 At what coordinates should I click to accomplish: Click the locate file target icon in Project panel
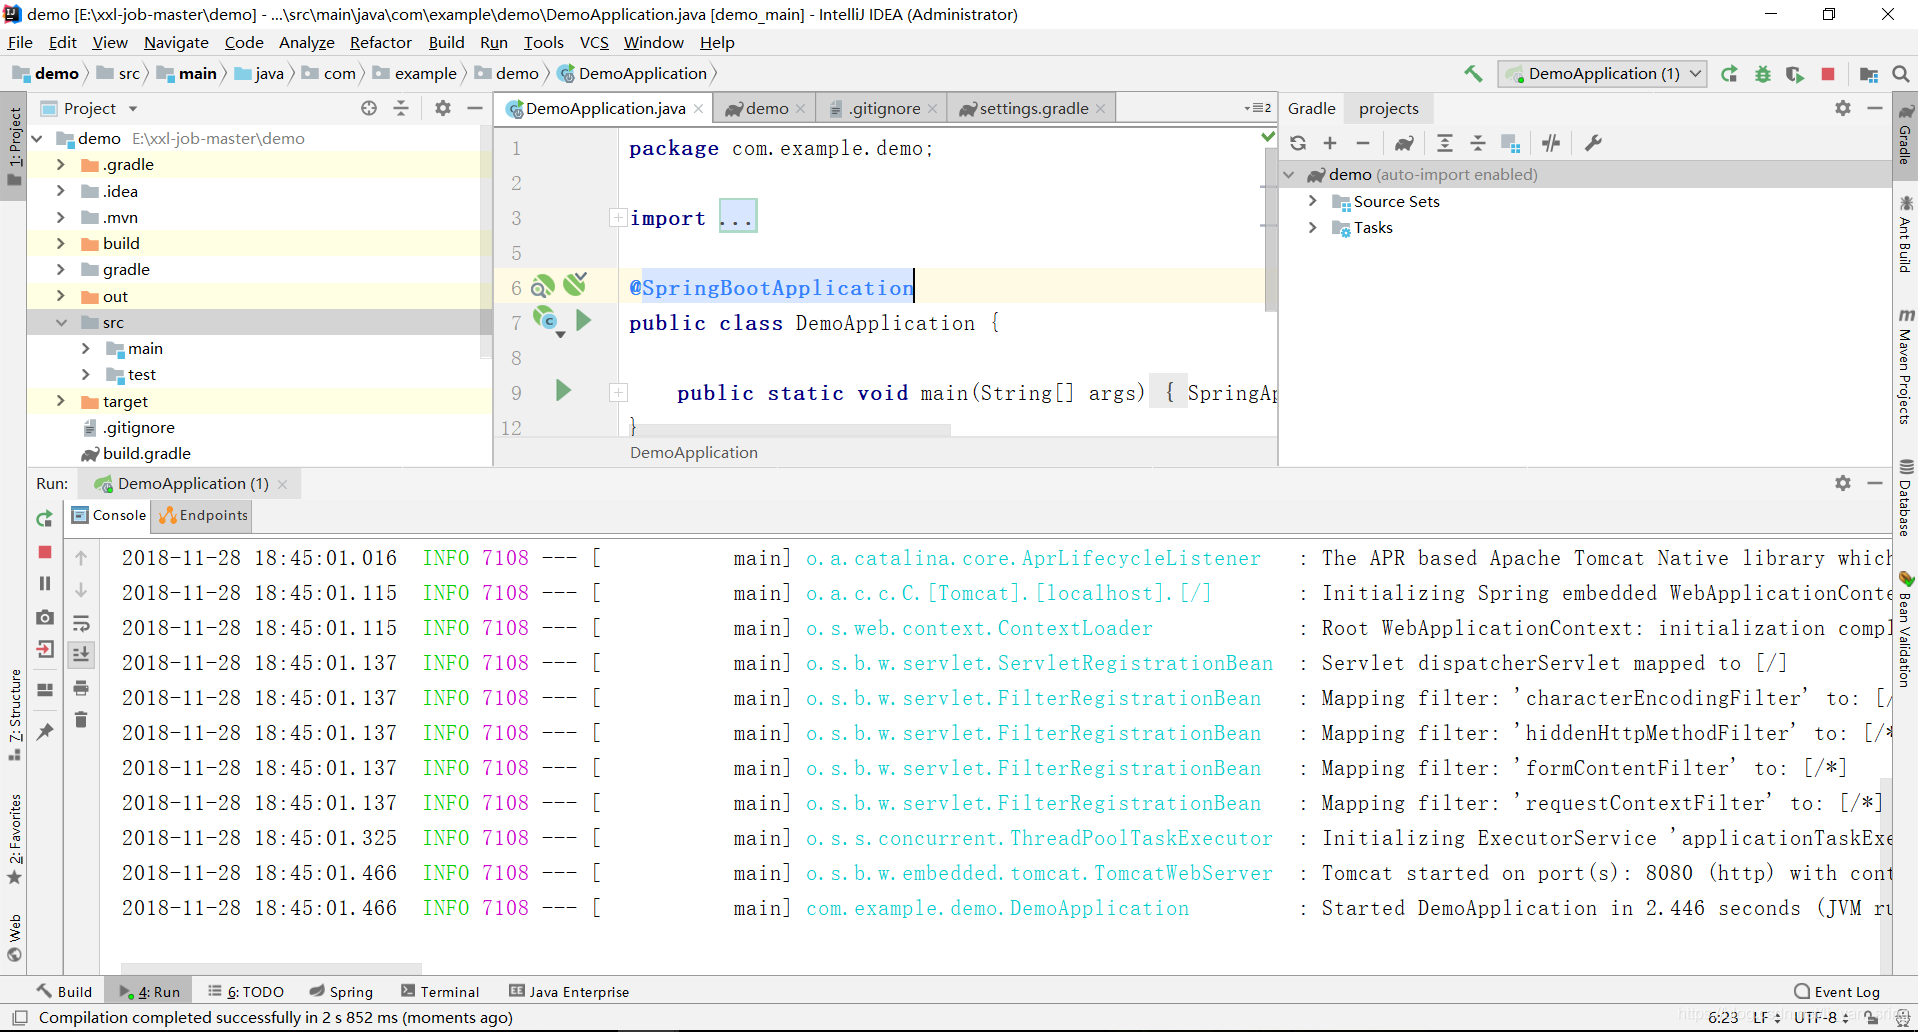[369, 108]
